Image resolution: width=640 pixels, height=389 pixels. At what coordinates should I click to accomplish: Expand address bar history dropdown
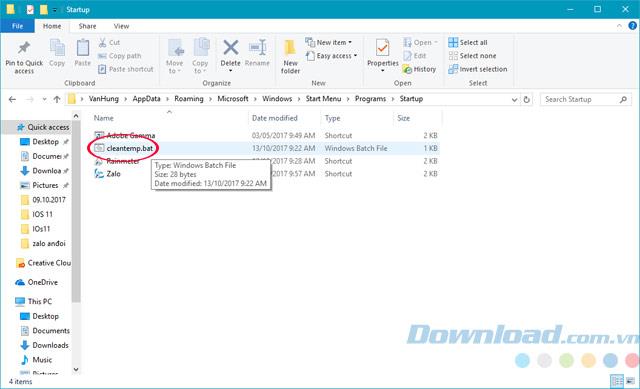[x=514, y=100]
